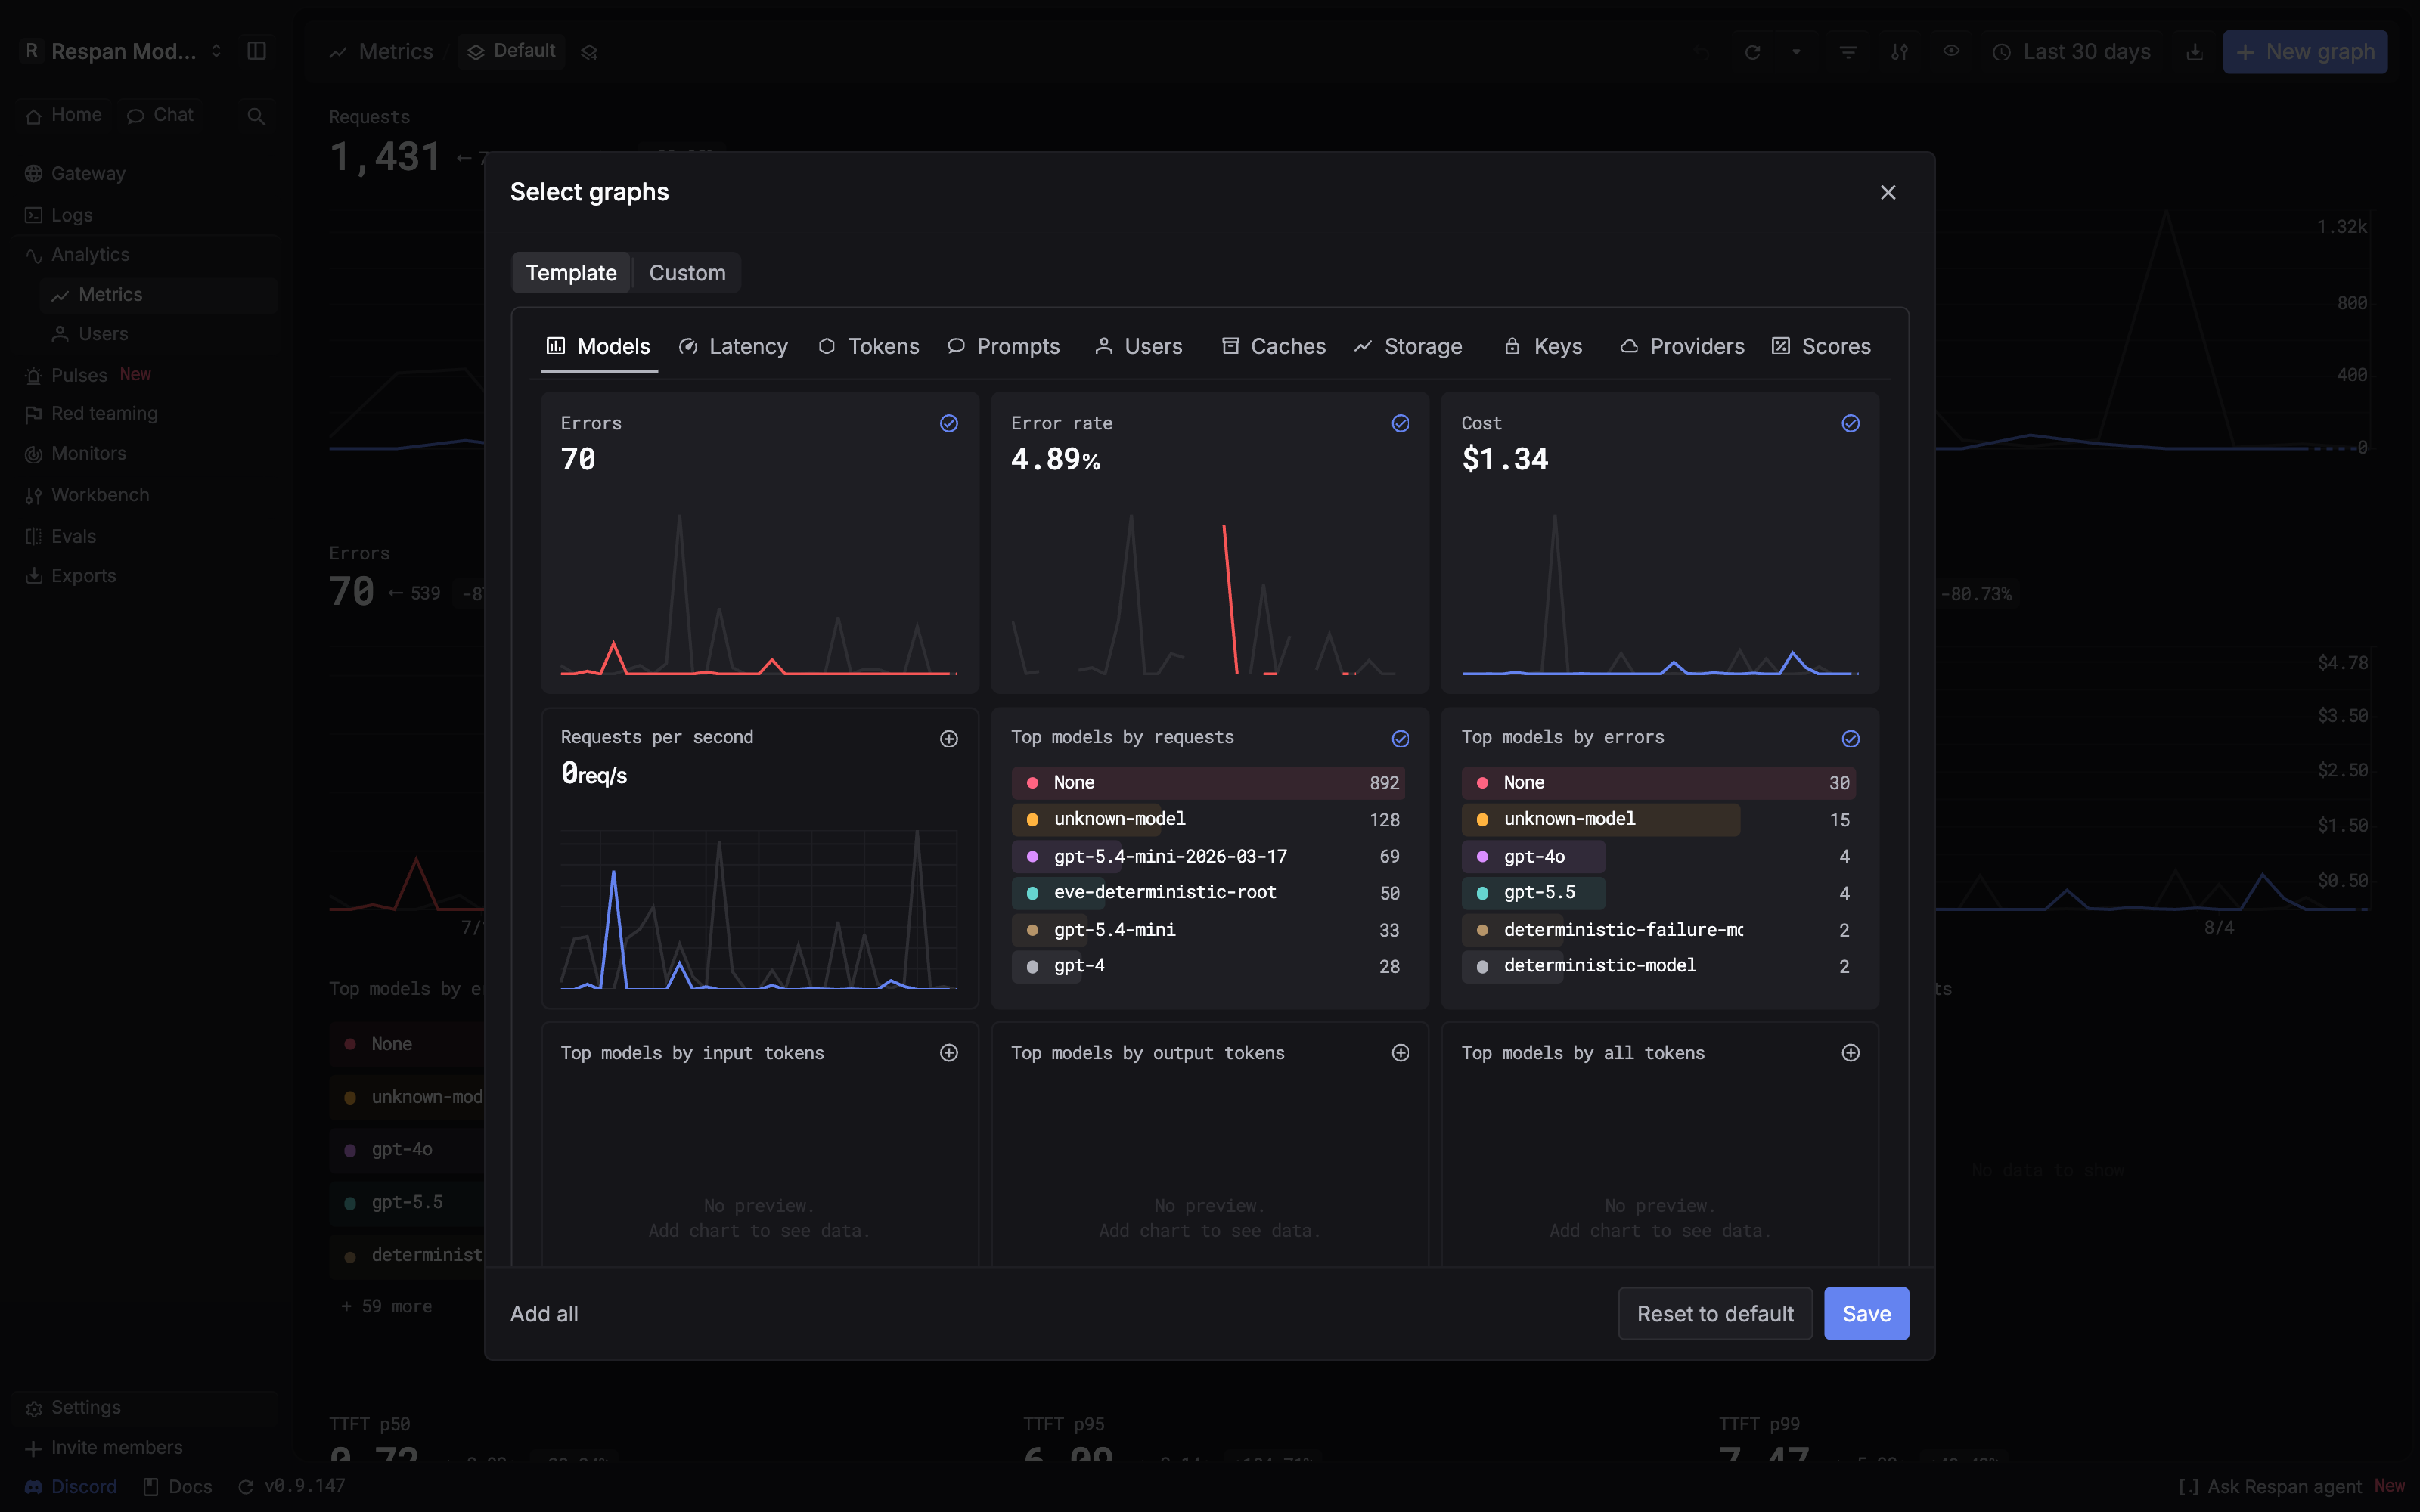Close the Select graphs dialog
Image resolution: width=2420 pixels, height=1512 pixels.
(x=1887, y=192)
